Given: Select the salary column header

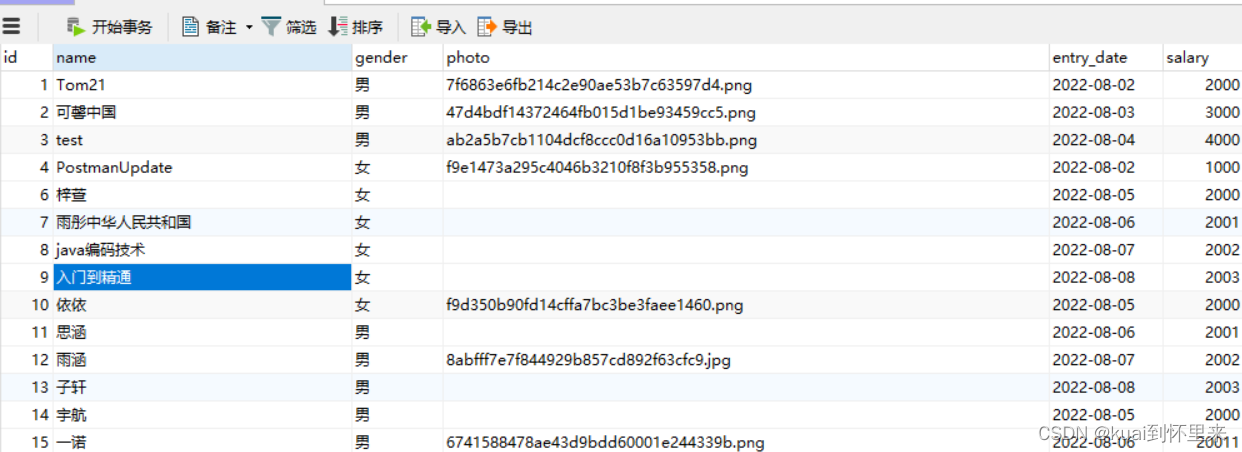Looking at the screenshot, I should pyautogui.click(x=1203, y=57).
